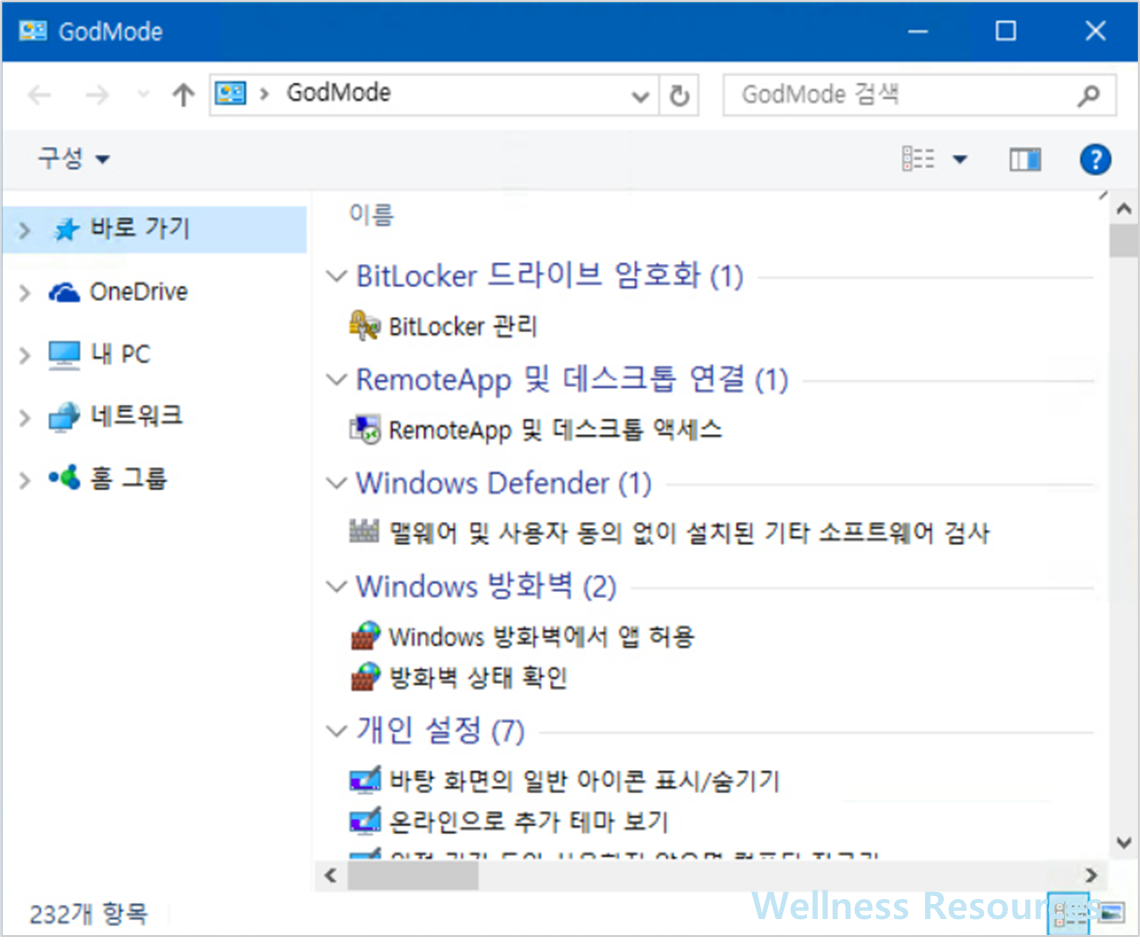Open 방화벽 상태 확인
The width and height of the screenshot is (1140, 950).
tap(478, 677)
